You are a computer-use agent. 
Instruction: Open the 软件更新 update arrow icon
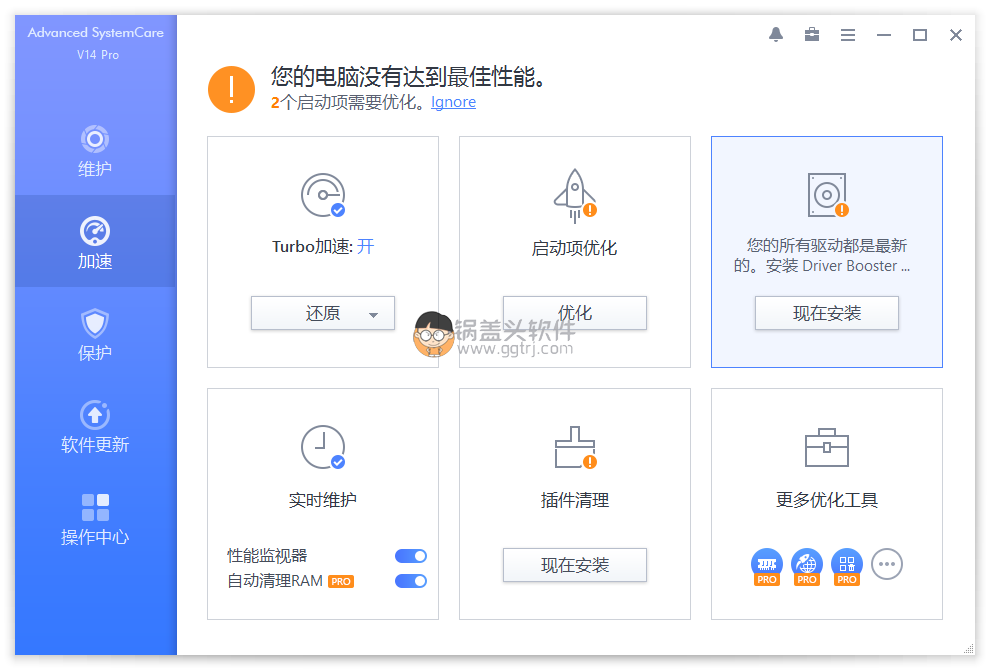95,415
